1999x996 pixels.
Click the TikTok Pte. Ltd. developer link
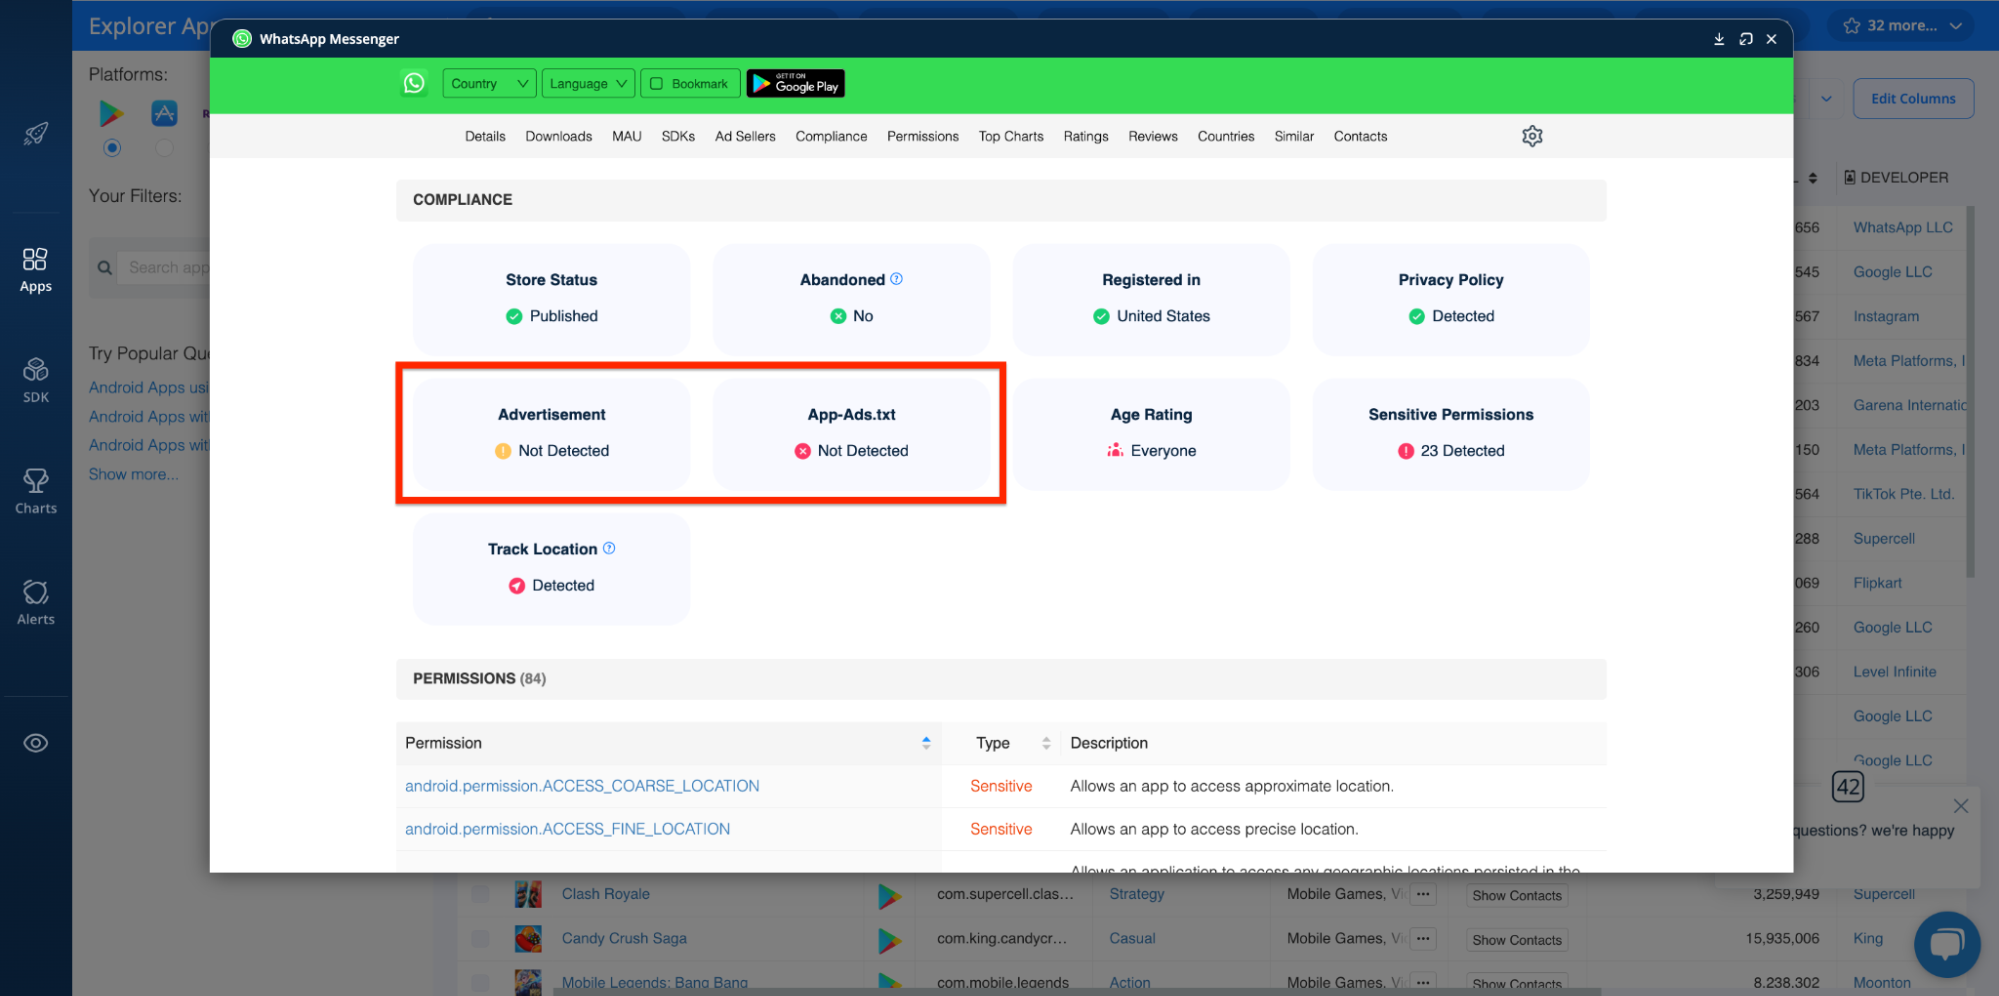(1903, 494)
